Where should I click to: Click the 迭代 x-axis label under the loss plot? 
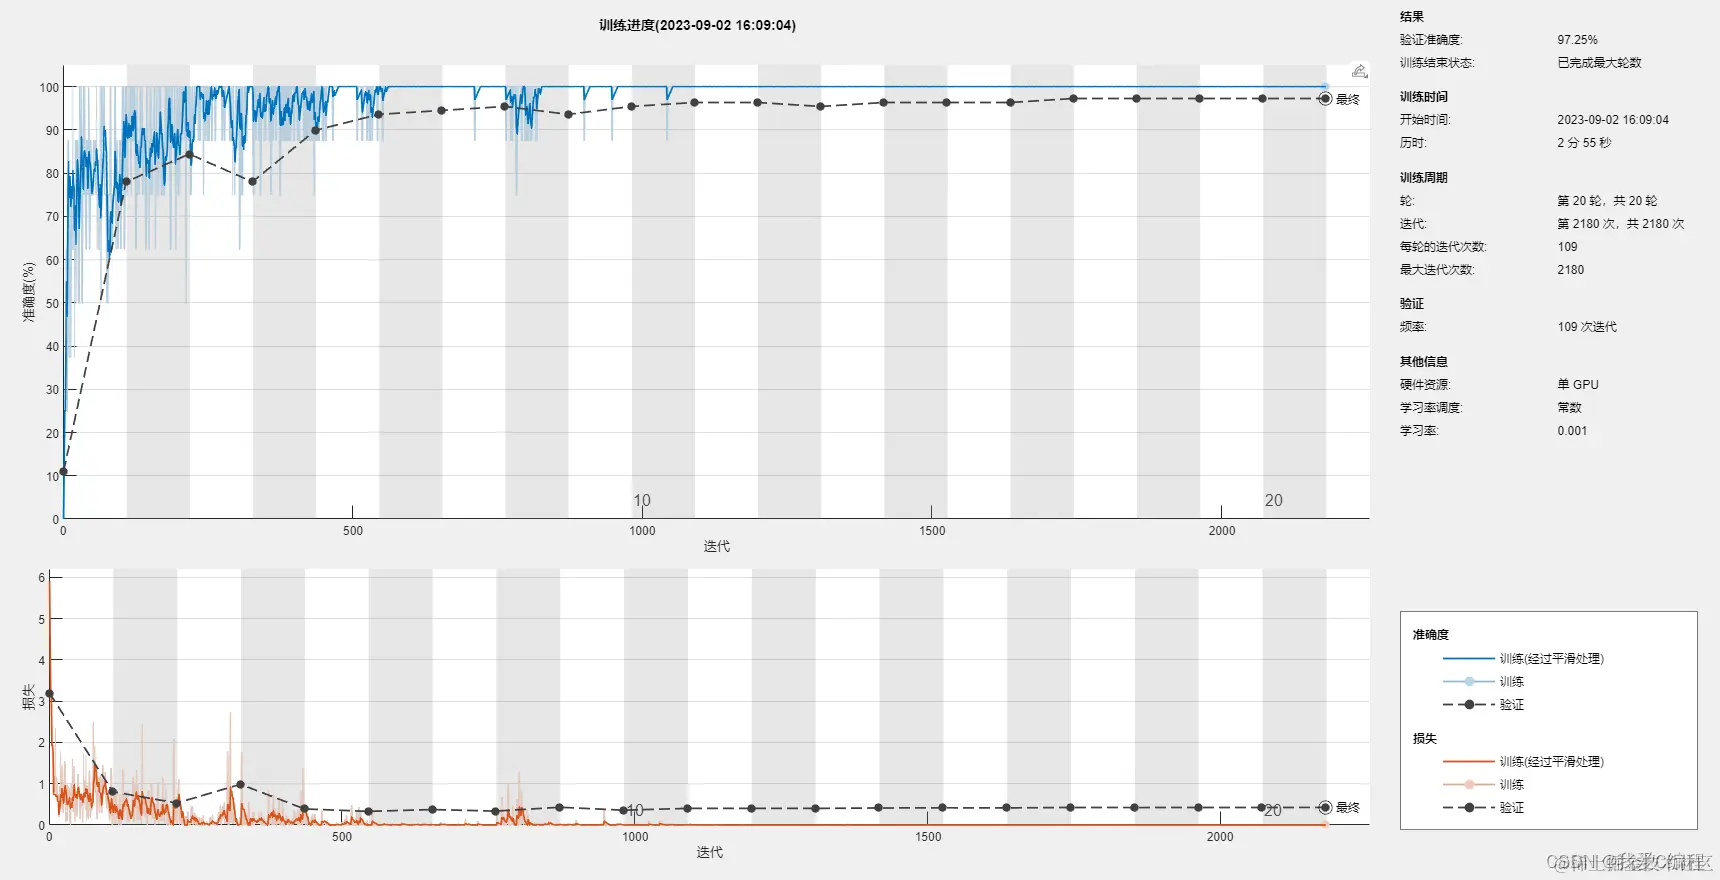click(x=709, y=852)
